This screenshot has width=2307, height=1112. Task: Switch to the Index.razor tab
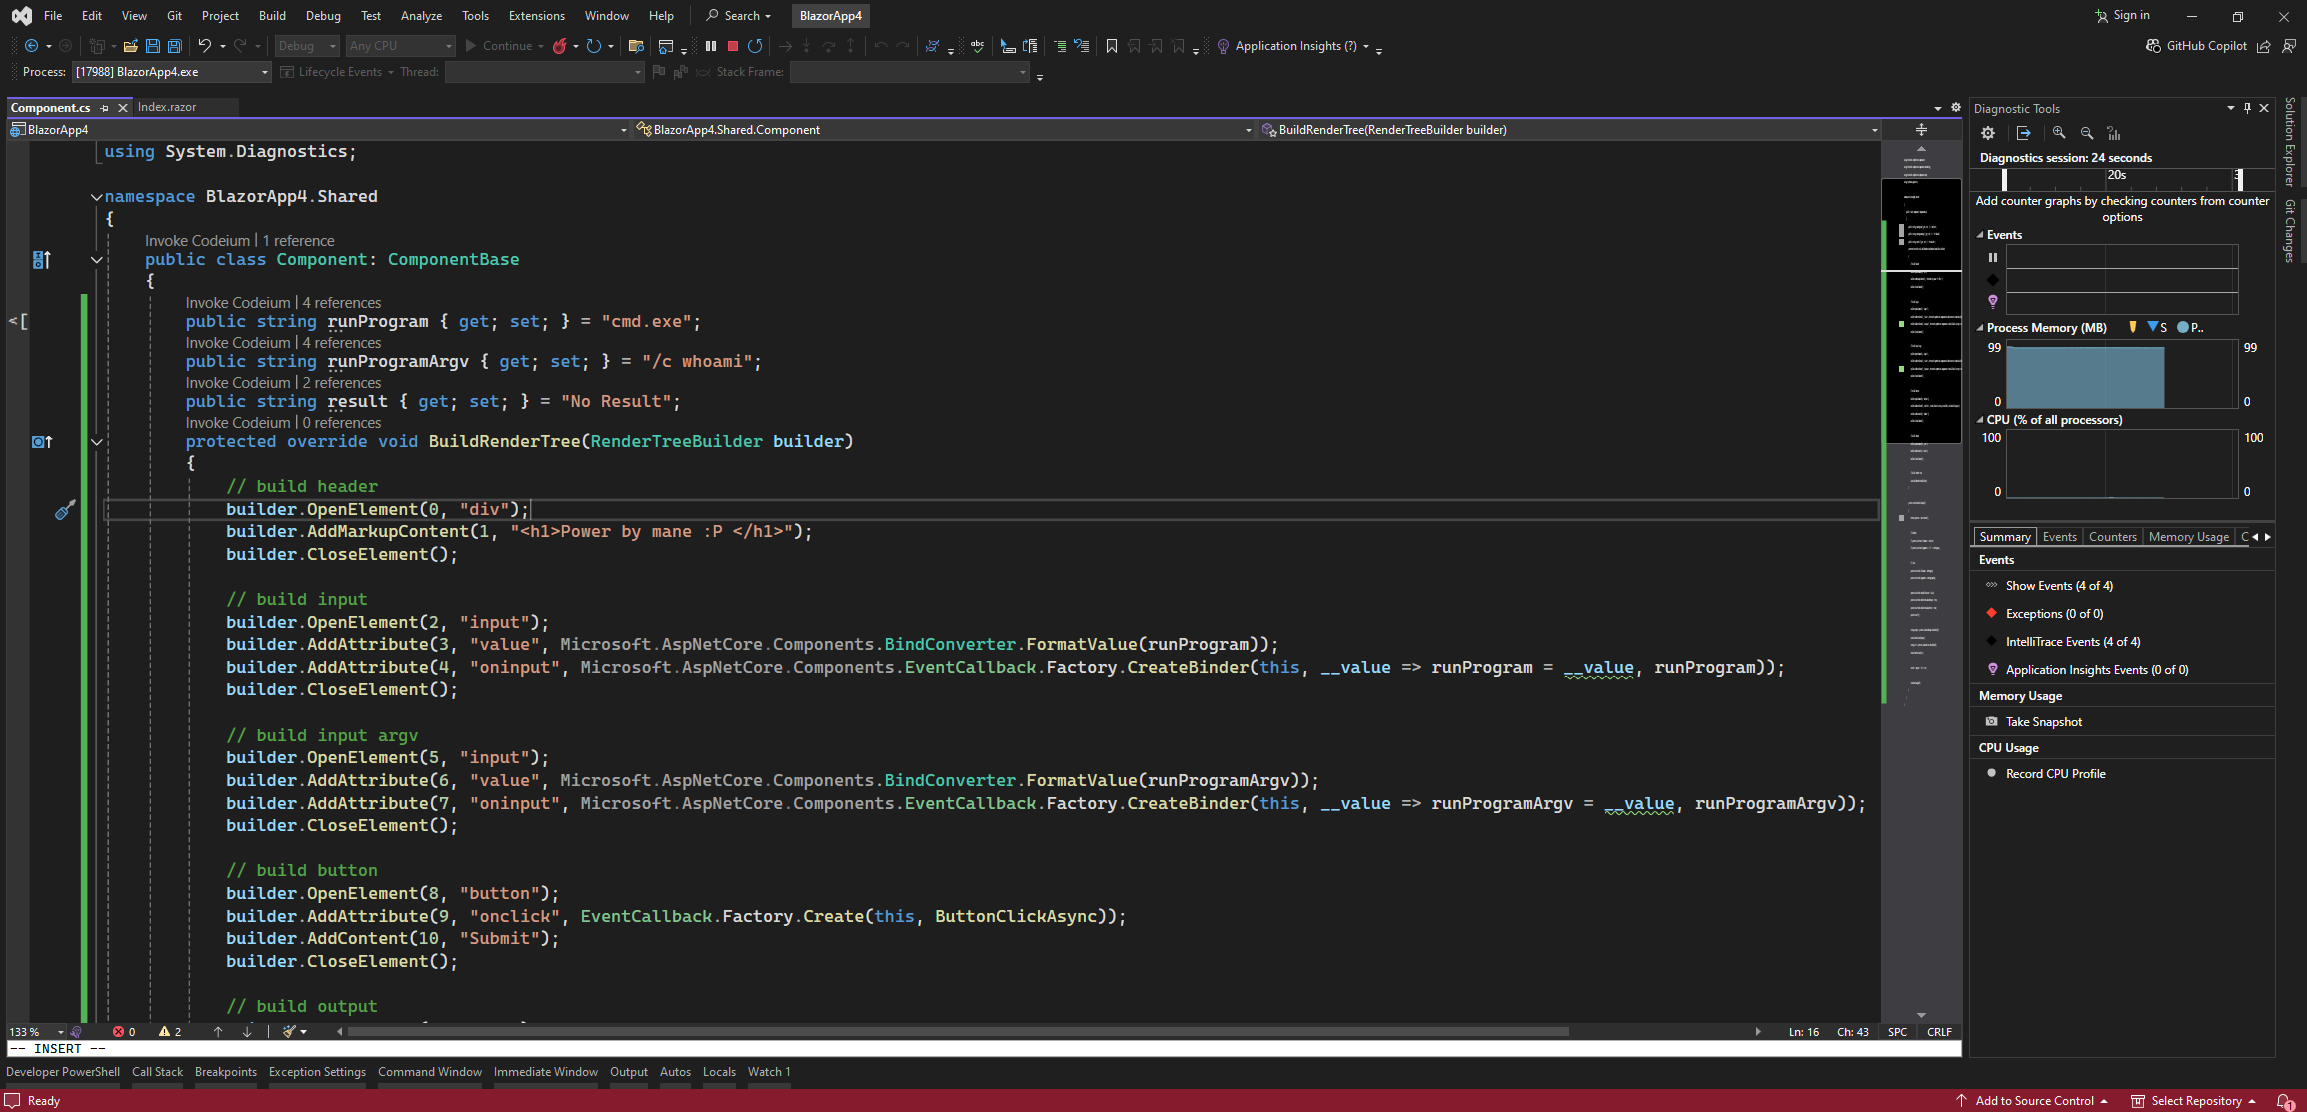(167, 107)
